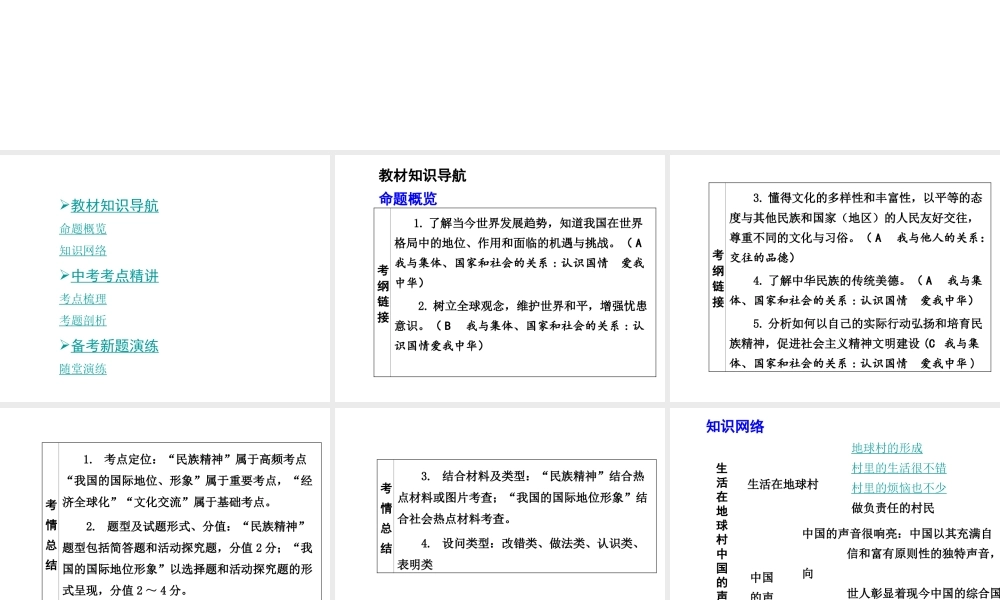The width and height of the screenshot is (1000, 600).
Task: Open the 备考新题演练 section link
Action: [x=115, y=346]
